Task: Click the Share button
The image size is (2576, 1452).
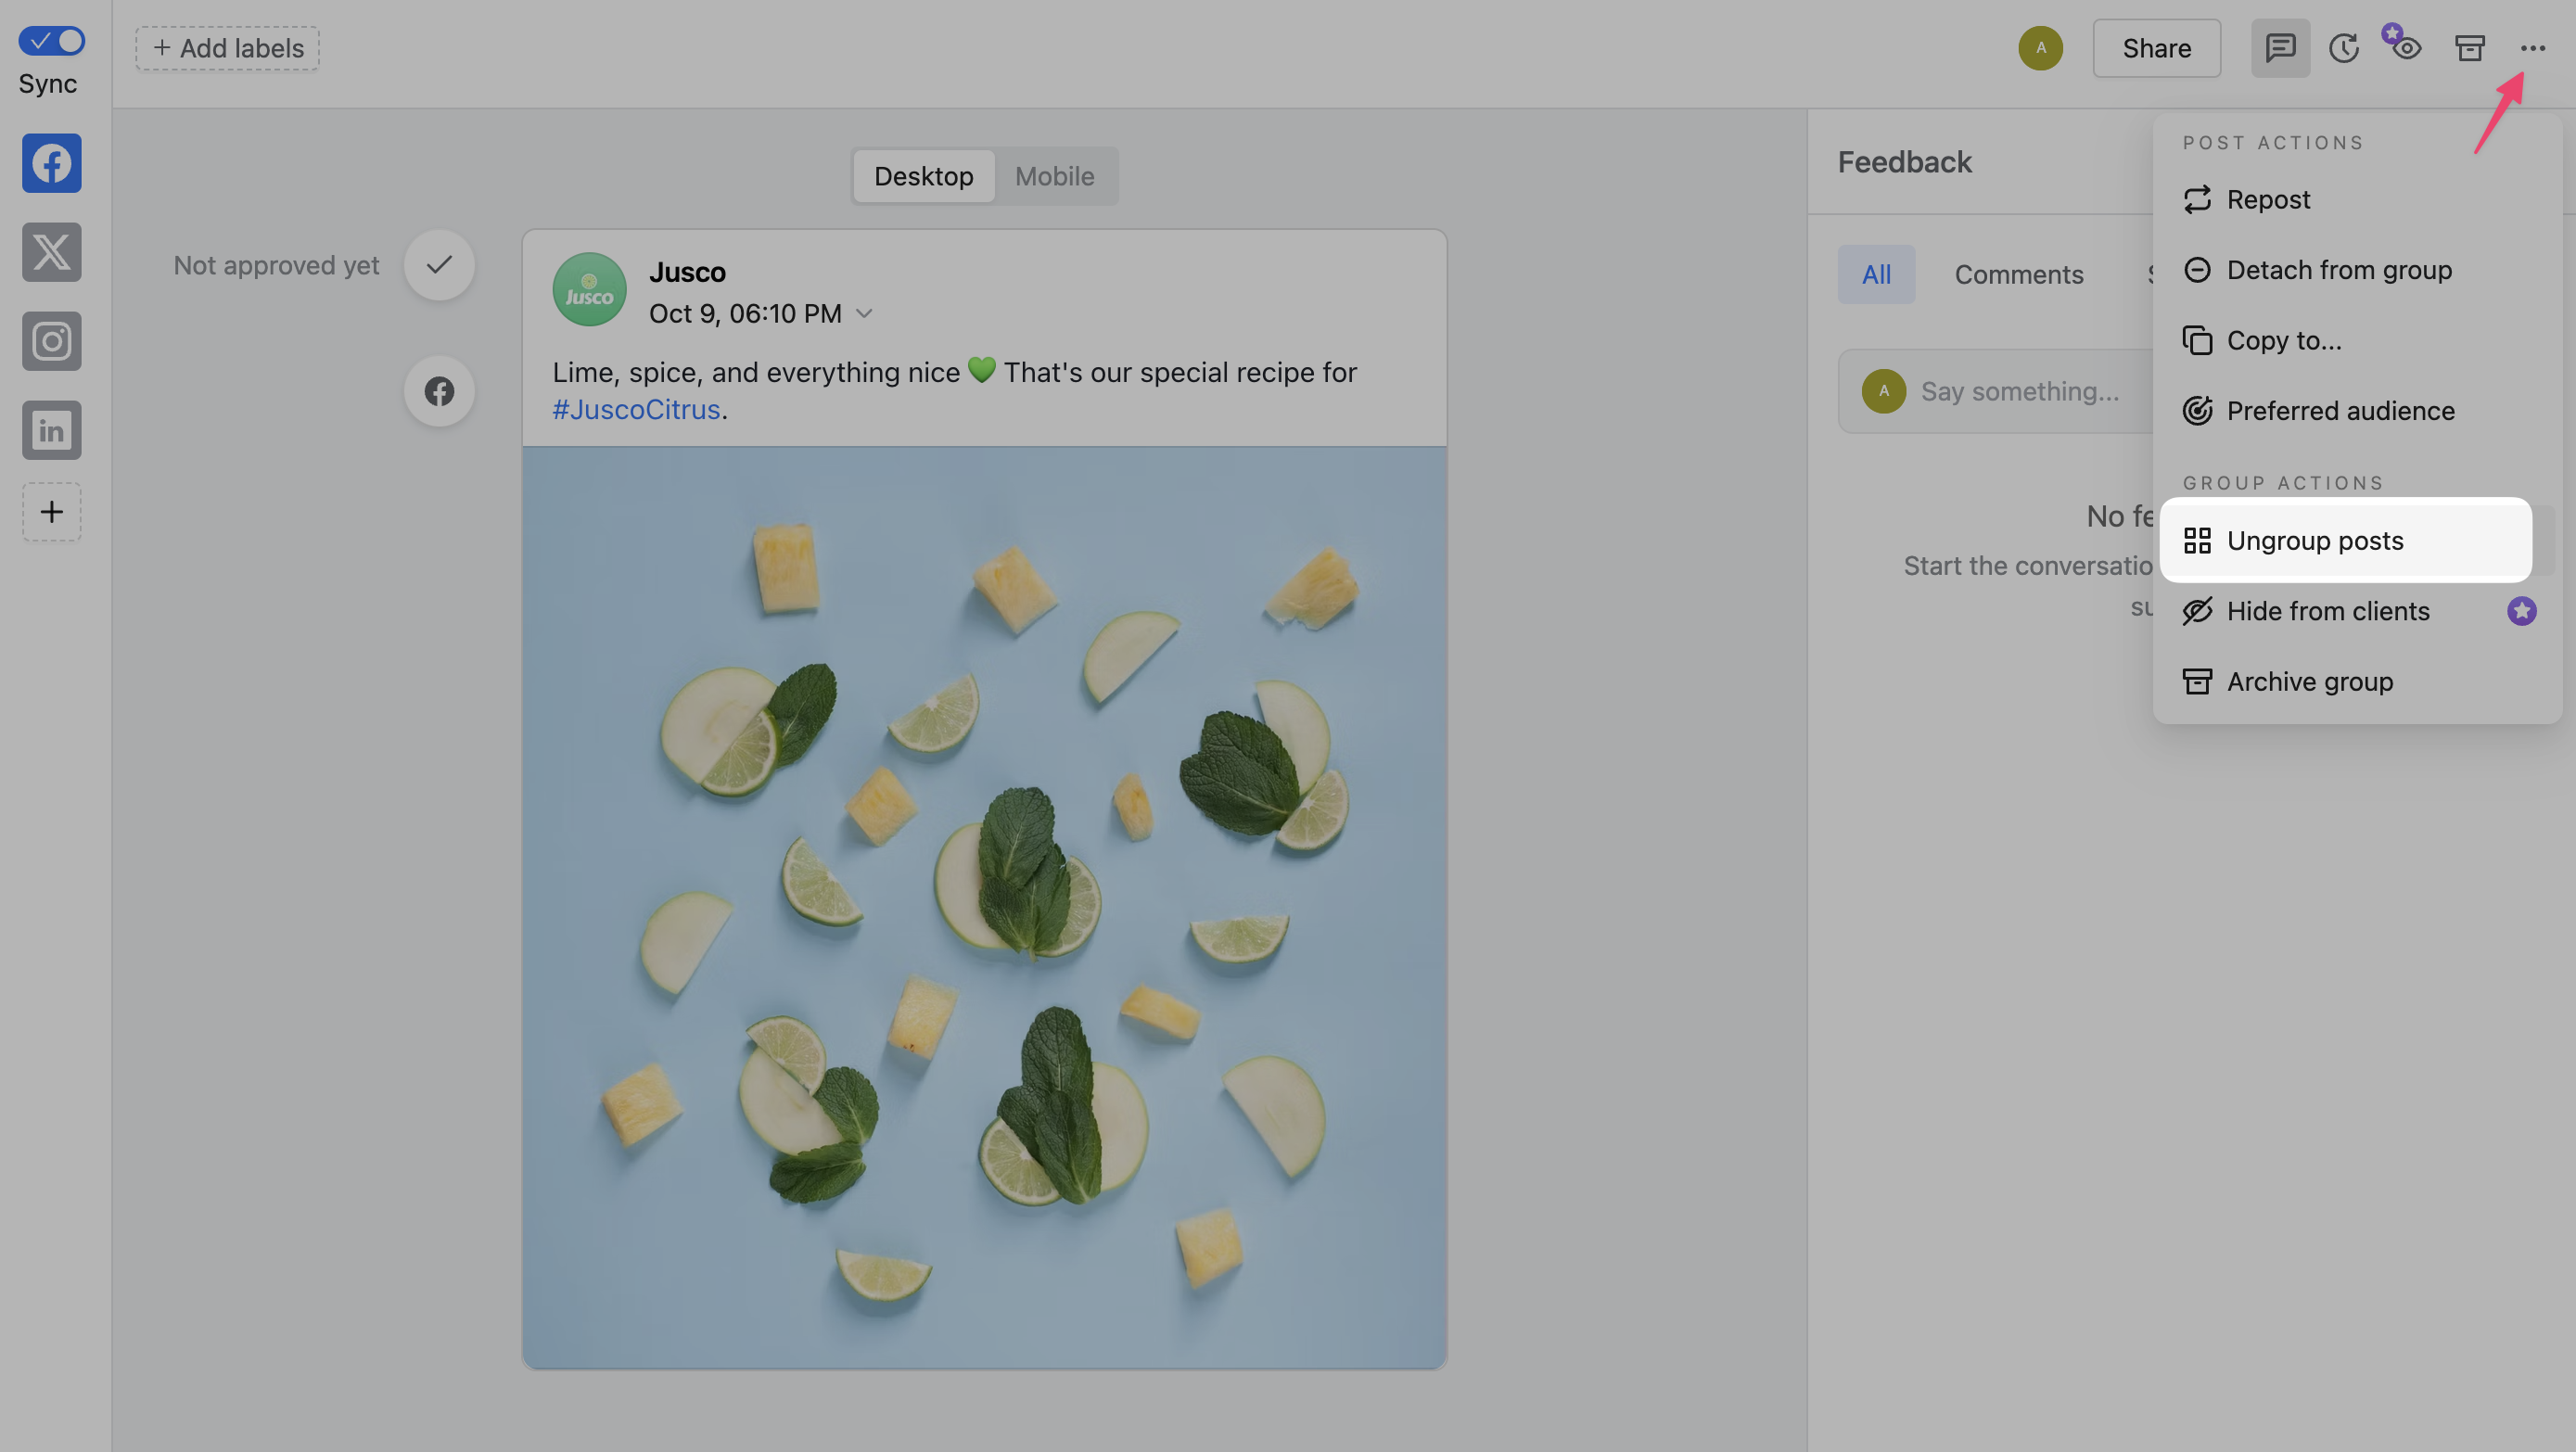Action: tap(2156, 48)
